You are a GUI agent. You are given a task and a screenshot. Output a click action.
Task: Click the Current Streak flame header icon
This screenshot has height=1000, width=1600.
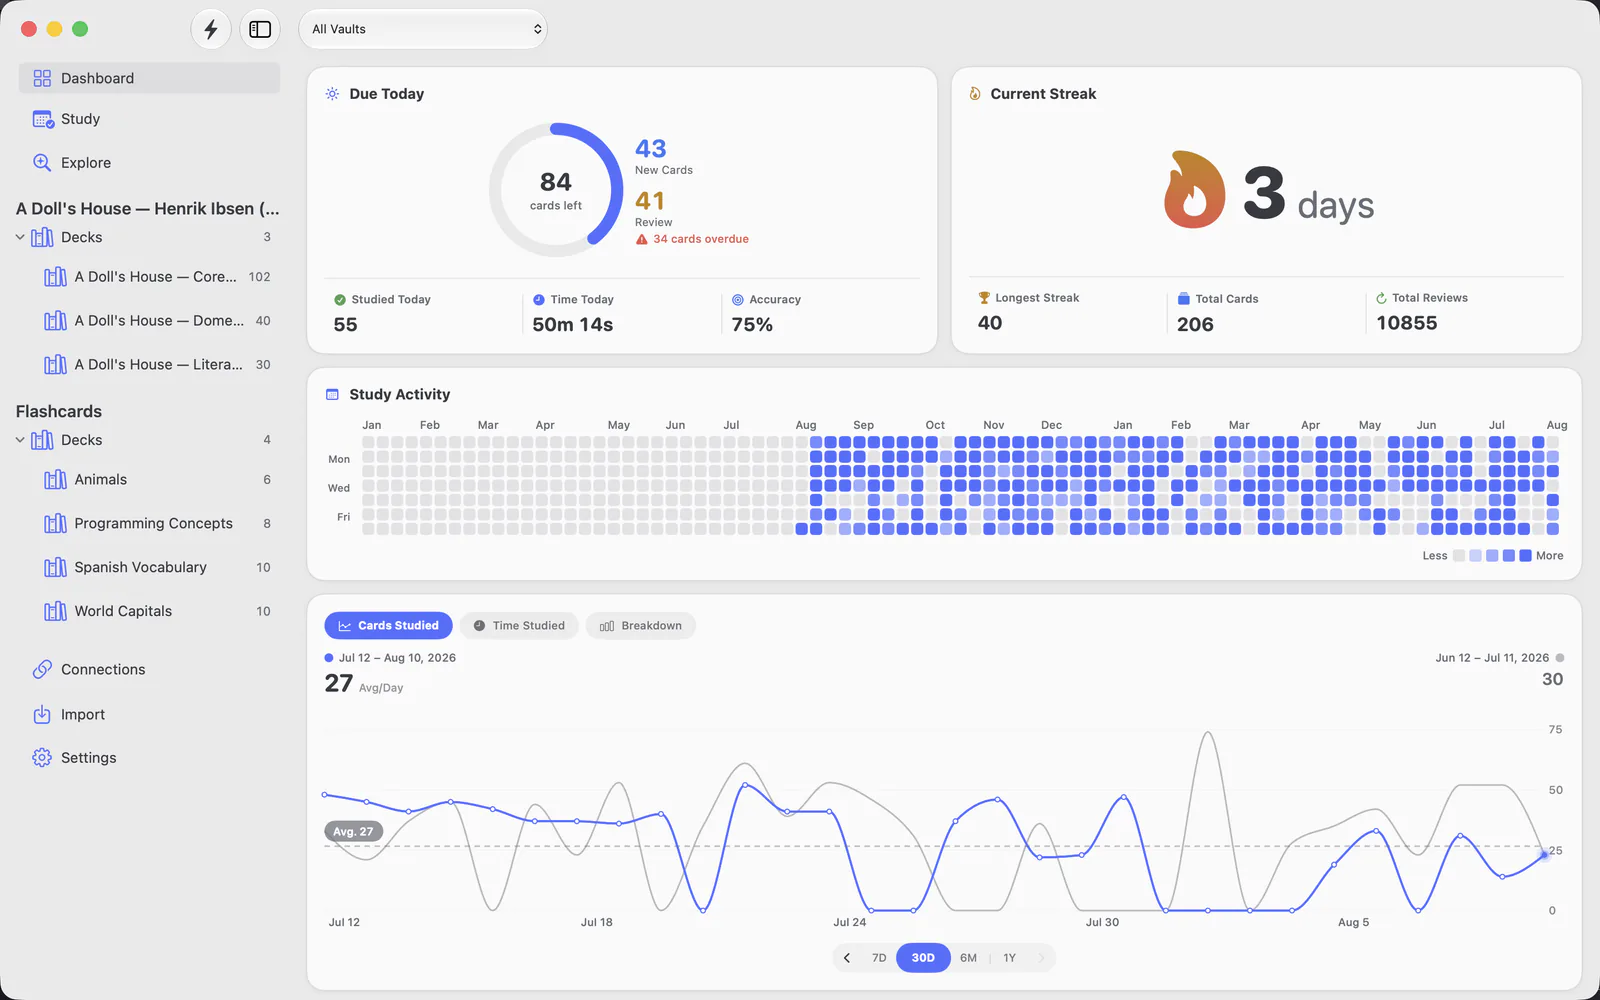pos(975,94)
